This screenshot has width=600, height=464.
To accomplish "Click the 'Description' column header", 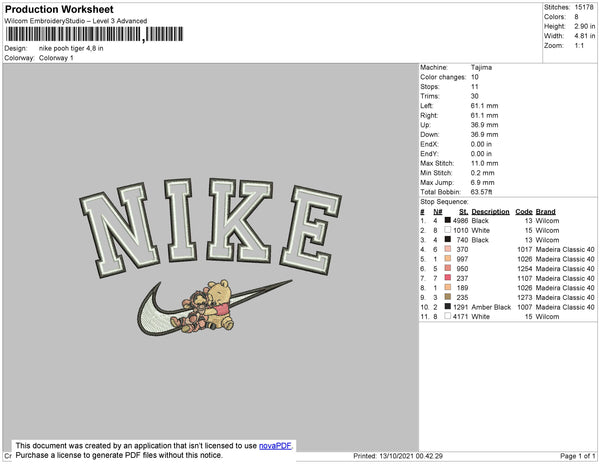I will [491, 212].
